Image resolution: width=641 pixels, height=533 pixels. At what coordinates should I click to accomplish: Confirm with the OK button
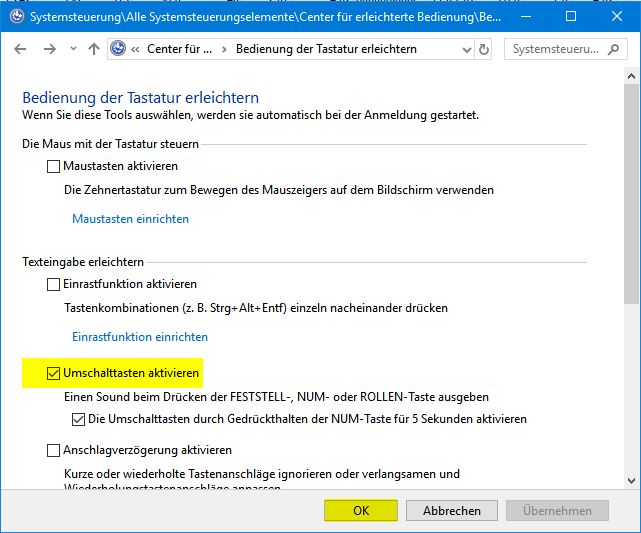pos(361,511)
